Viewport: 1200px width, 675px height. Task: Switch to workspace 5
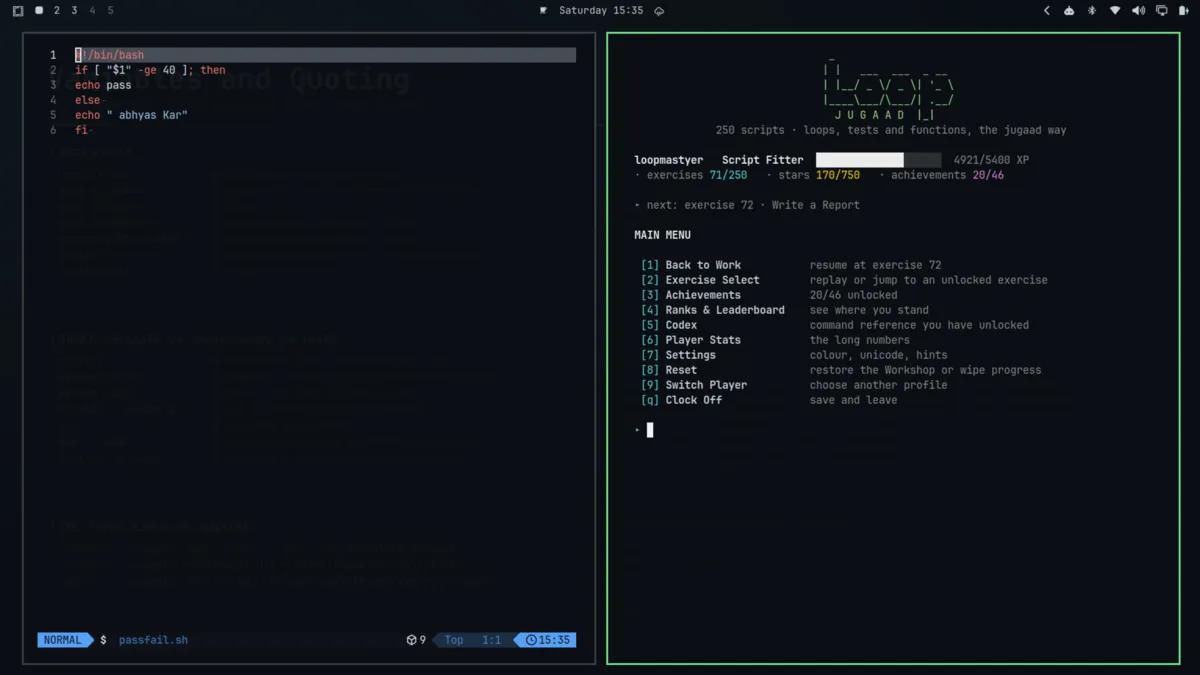[110, 10]
